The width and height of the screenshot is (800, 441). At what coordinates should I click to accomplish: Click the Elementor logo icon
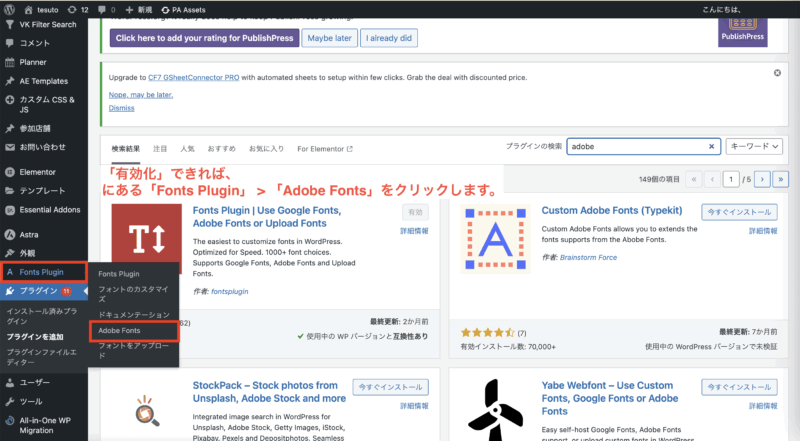(10, 173)
